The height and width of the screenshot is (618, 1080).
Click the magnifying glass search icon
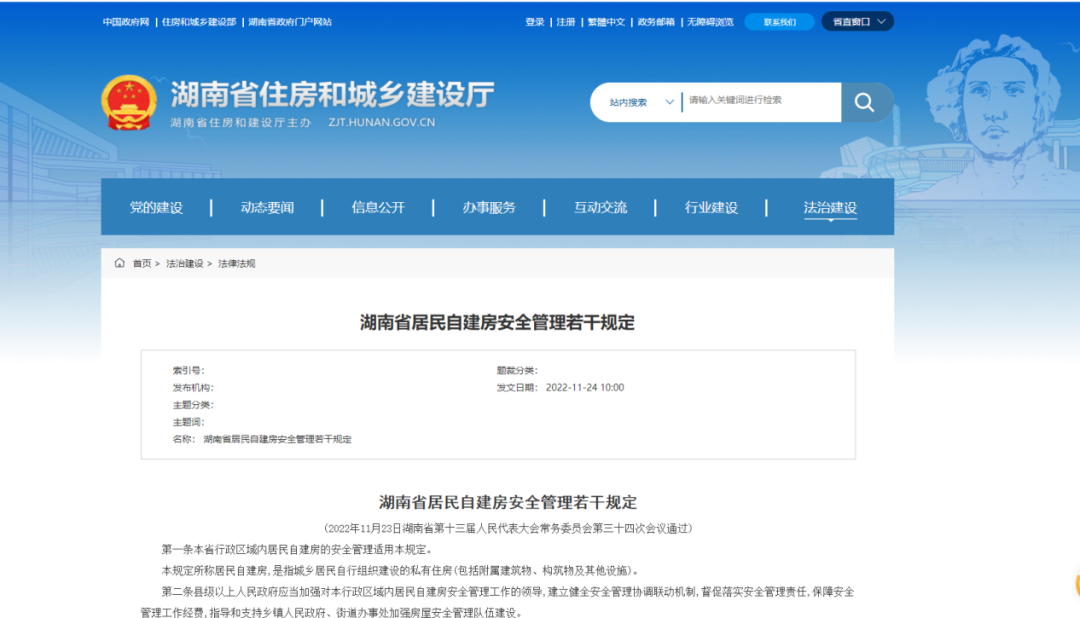865,102
